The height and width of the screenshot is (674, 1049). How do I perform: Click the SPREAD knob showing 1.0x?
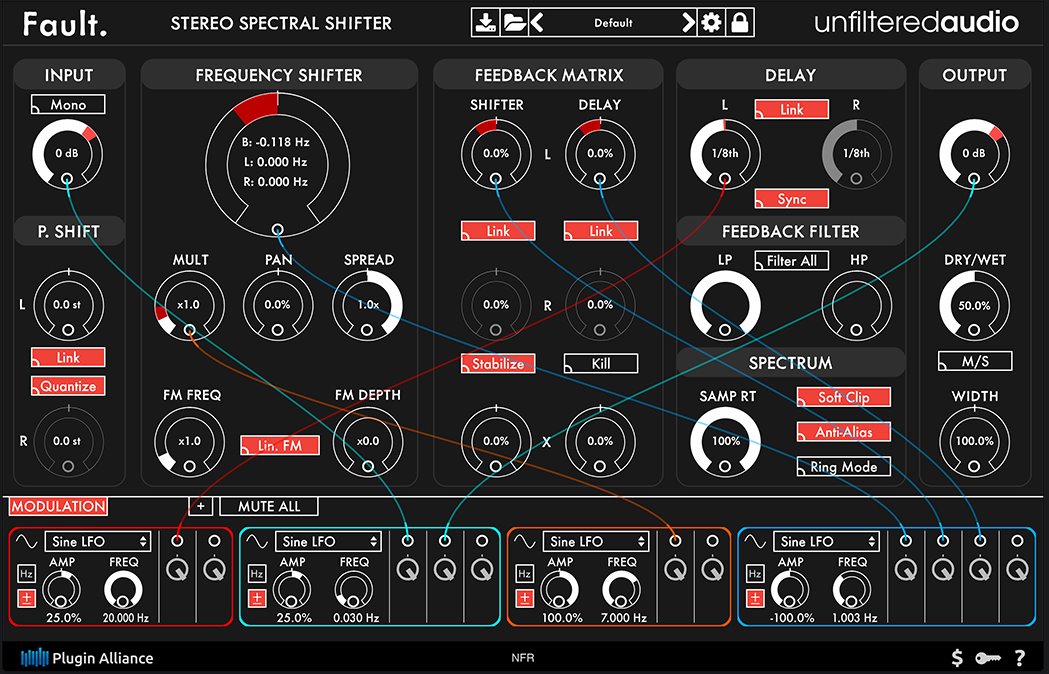pos(367,305)
